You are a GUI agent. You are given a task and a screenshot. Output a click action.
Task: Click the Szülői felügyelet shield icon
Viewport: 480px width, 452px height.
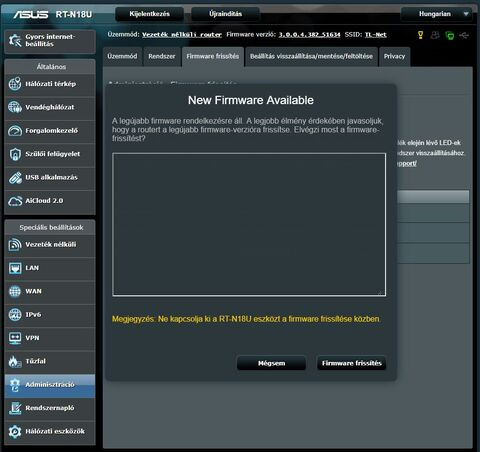[x=15, y=154]
